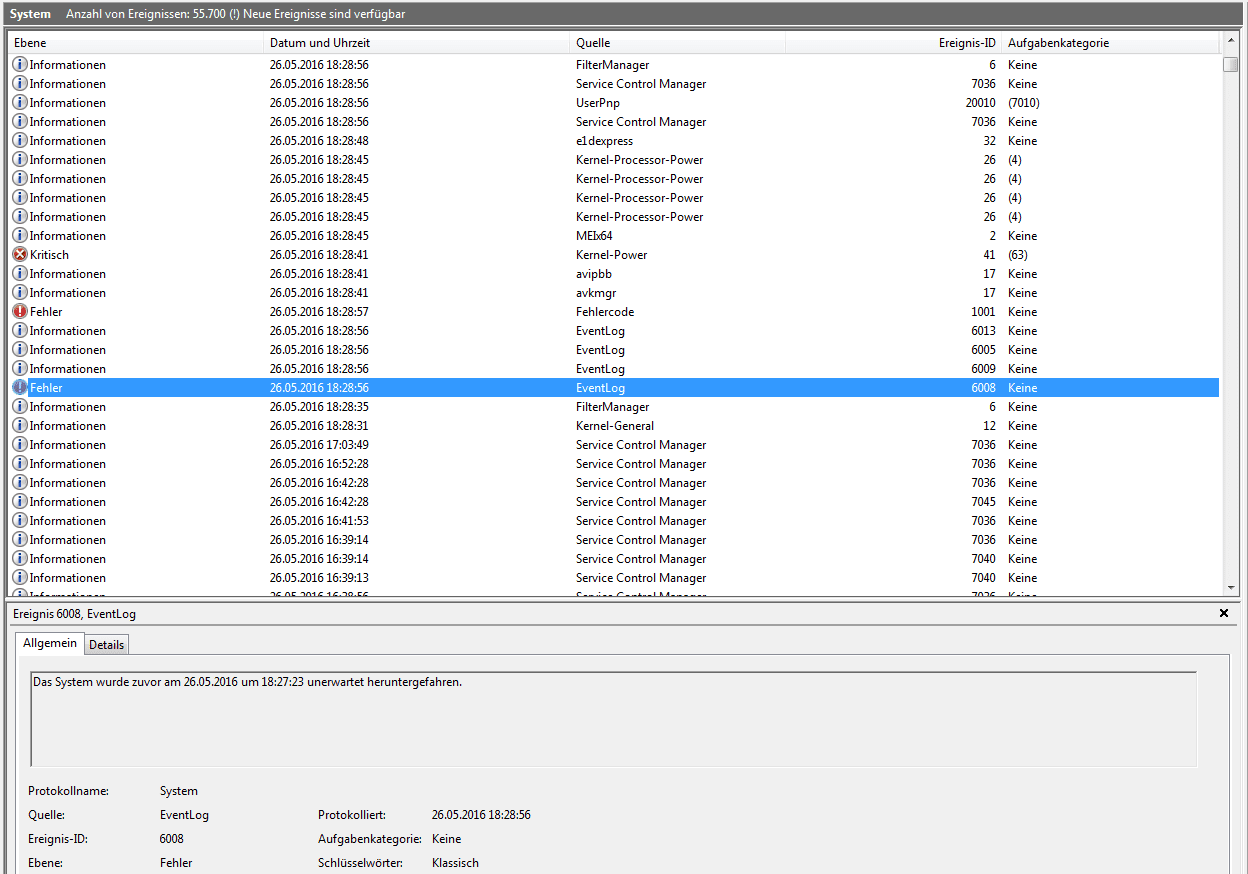Click the info icon in the Kernel-General row
Screen dimensions: 1248x874
tap(20, 426)
